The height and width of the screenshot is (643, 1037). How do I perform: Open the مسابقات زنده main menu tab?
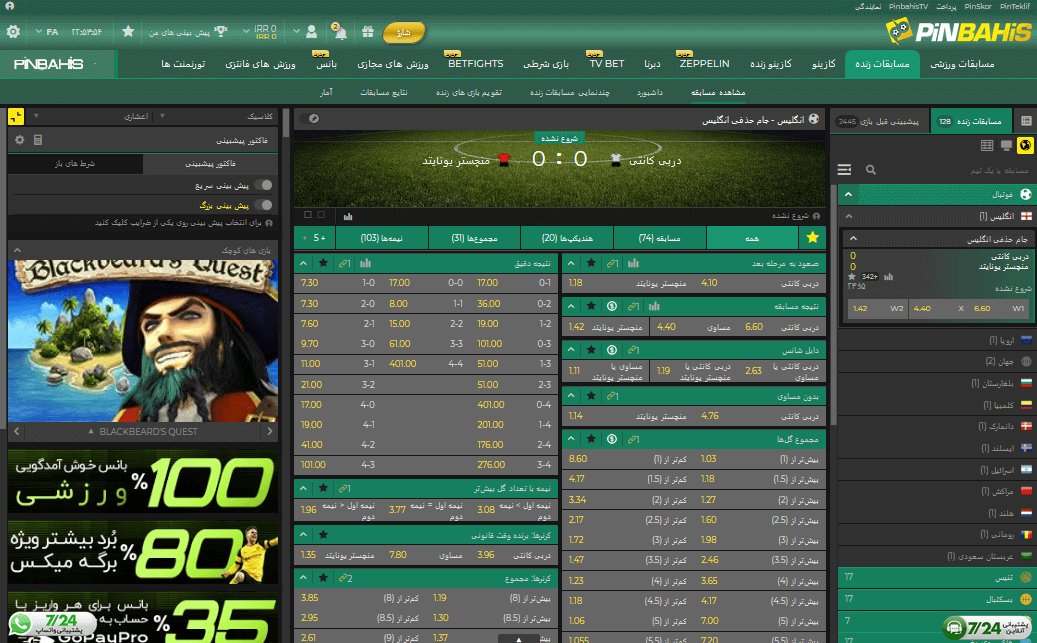(x=882, y=64)
